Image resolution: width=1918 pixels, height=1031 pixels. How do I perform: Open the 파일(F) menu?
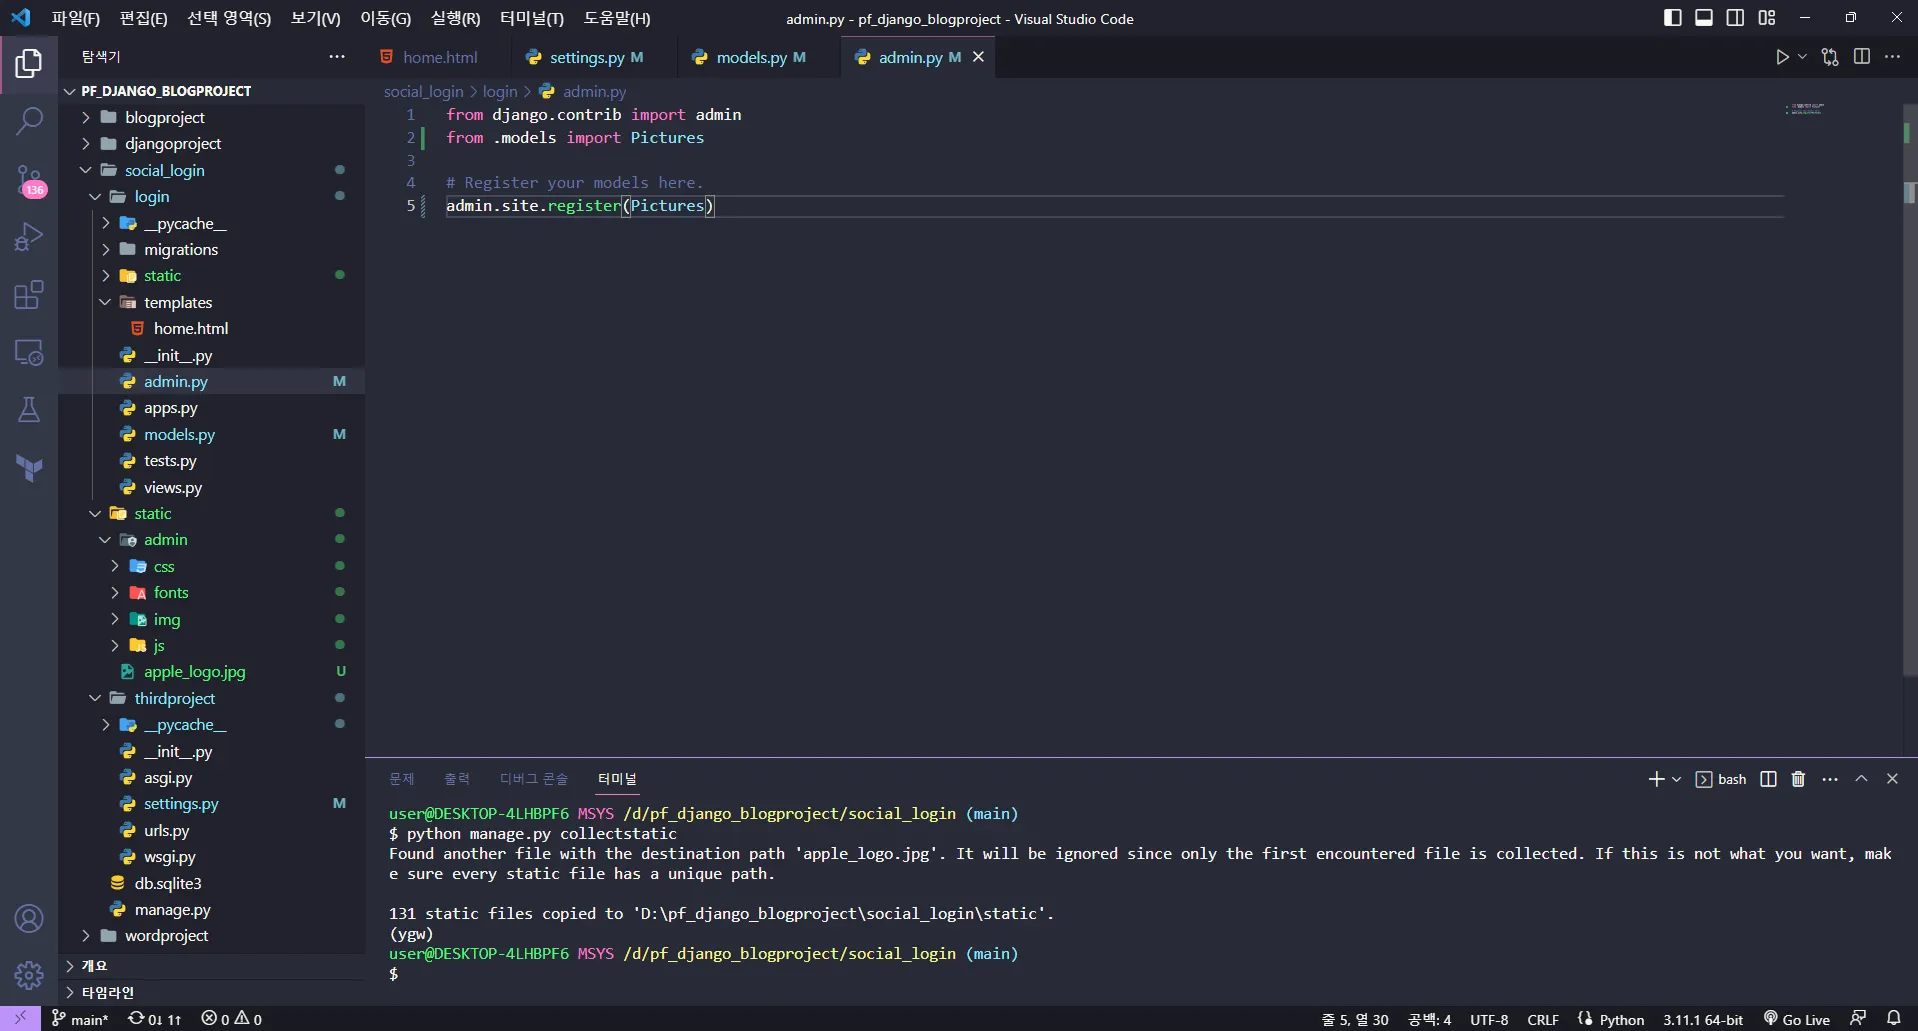pyautogui.click(x=76, y=18)
